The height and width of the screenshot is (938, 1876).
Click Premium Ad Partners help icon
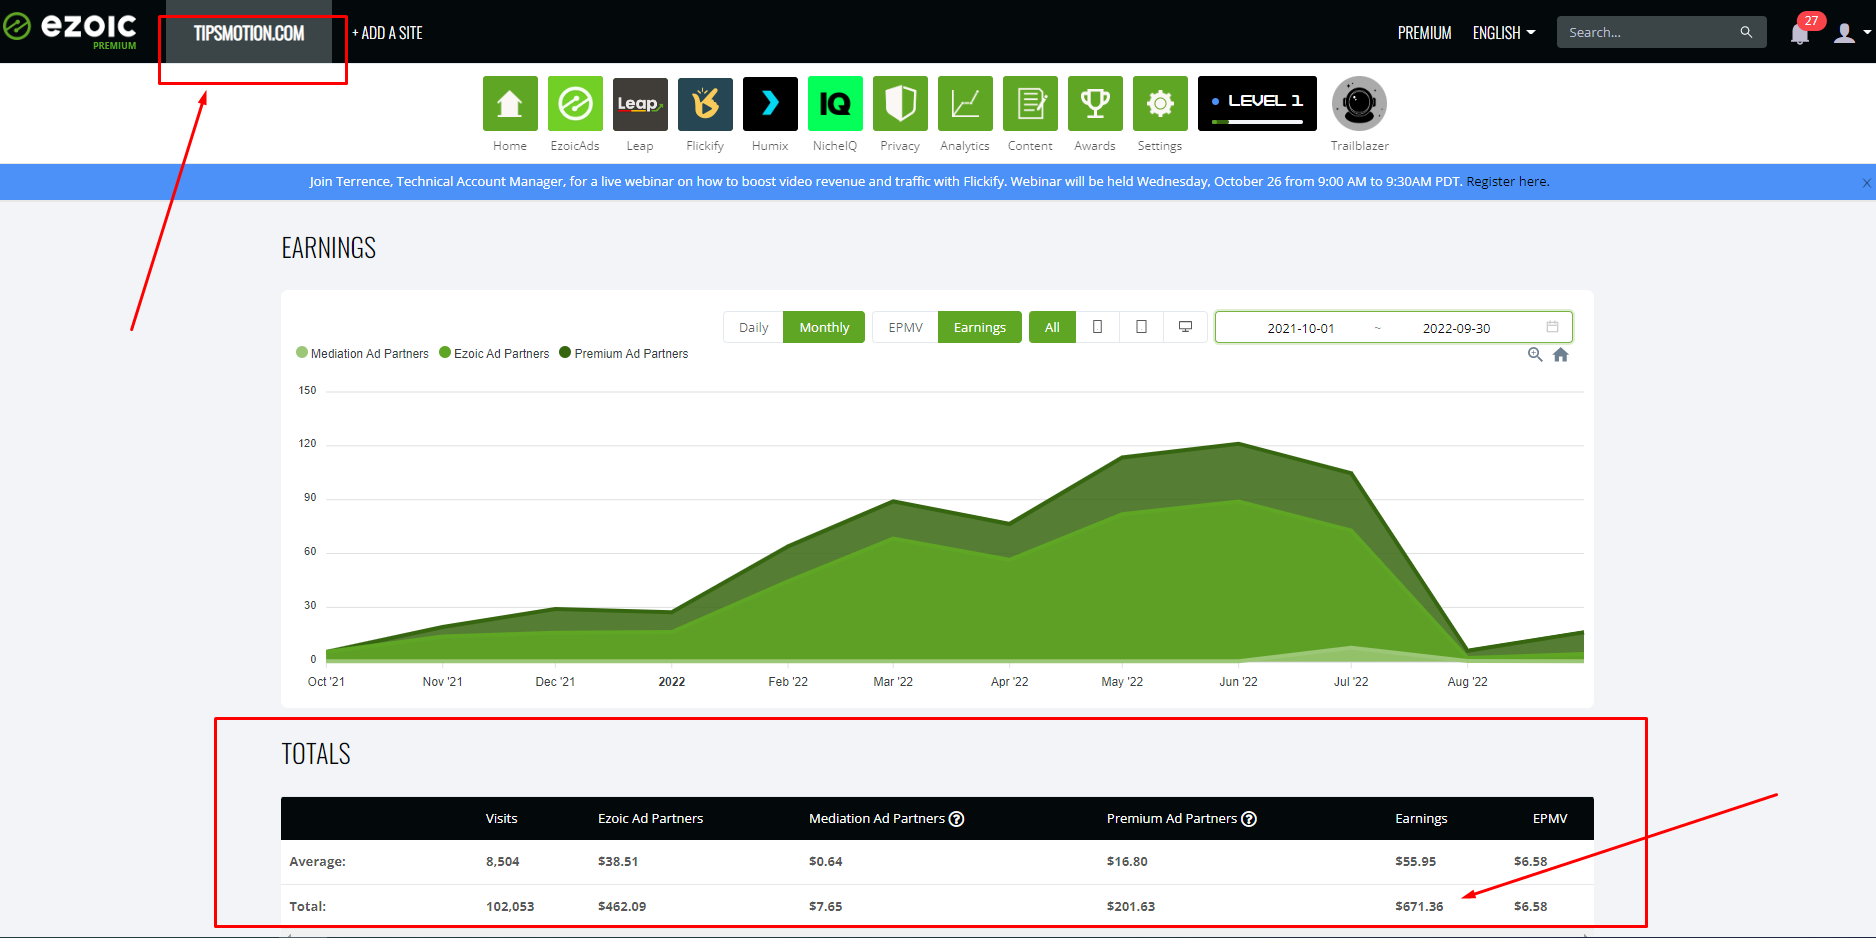pos(1249,819)
